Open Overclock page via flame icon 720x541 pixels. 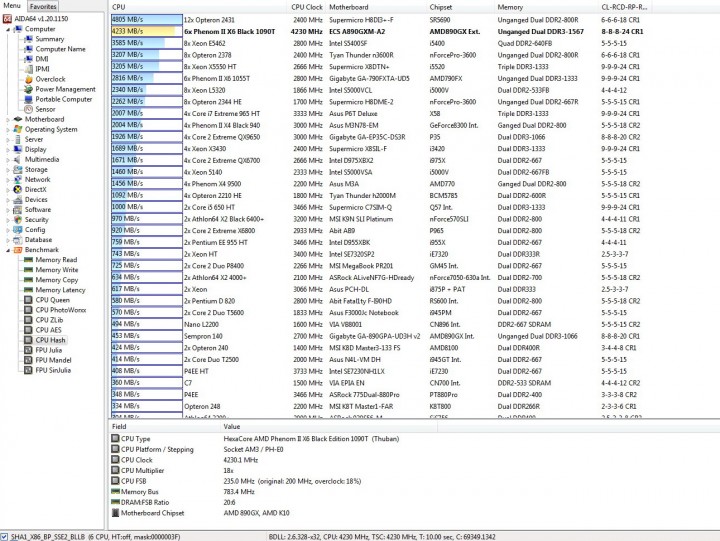tap(28, 79)
